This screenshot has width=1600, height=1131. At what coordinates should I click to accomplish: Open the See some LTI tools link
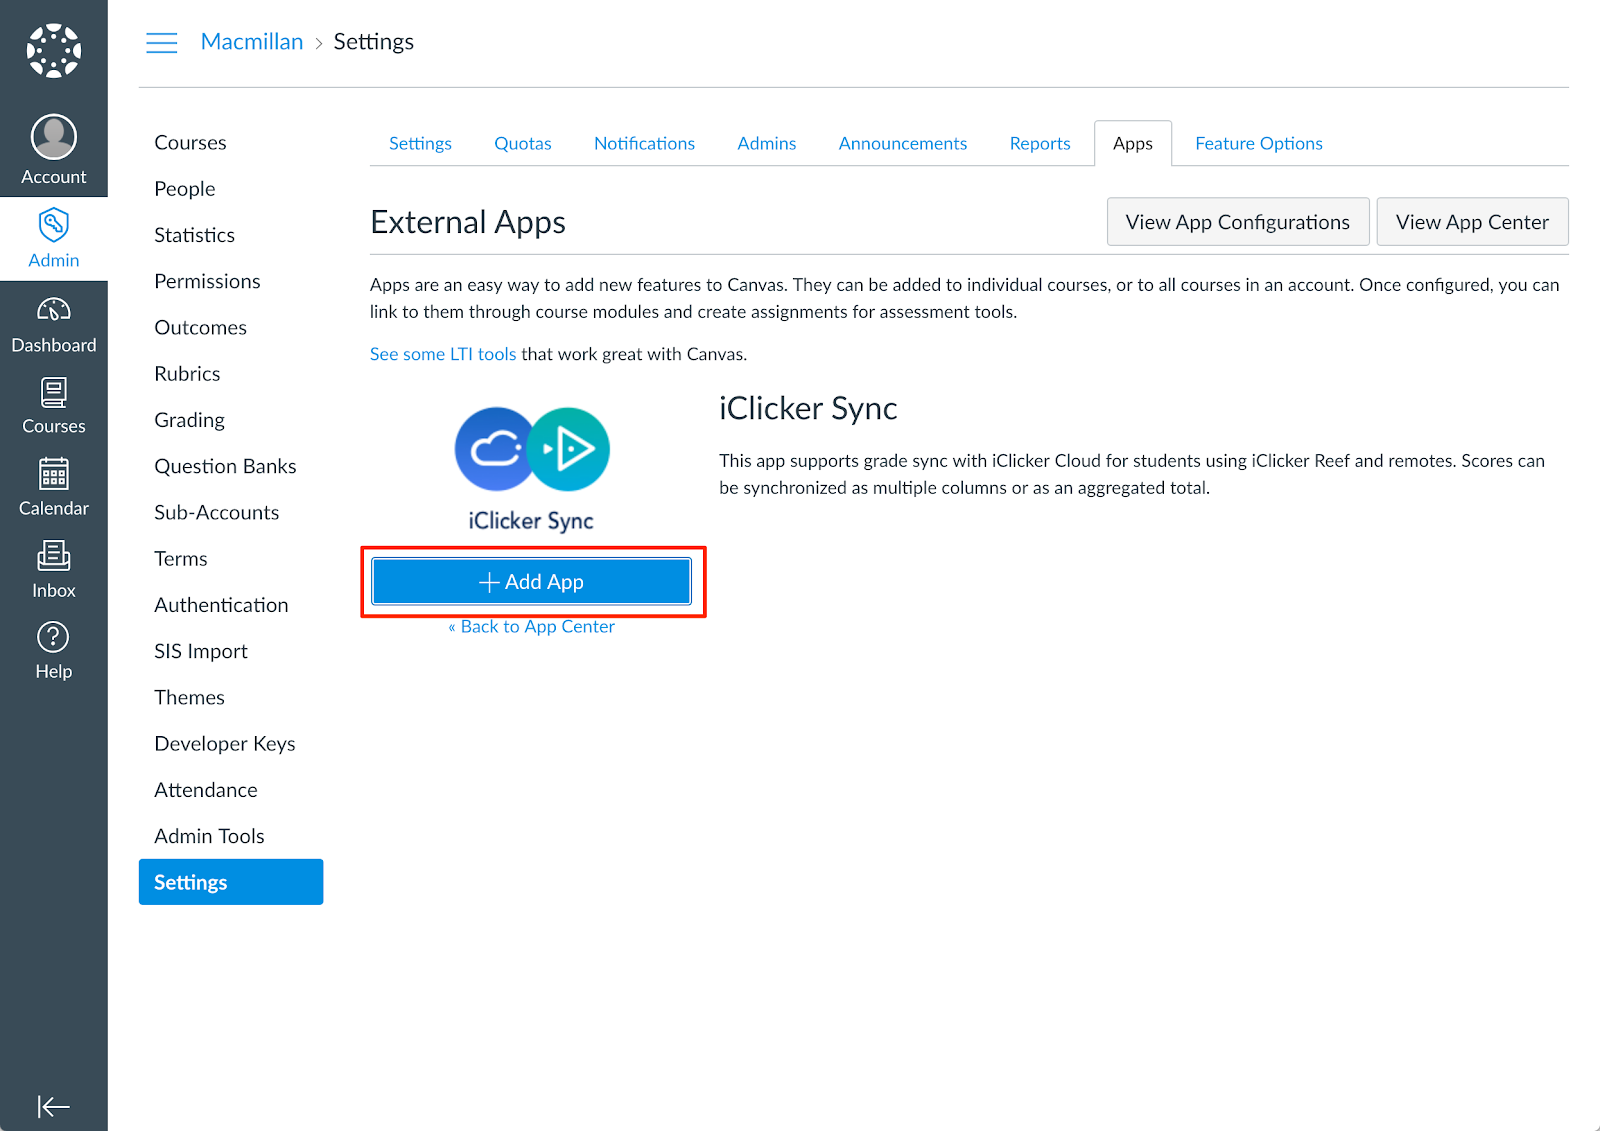(x=443, y=353)
